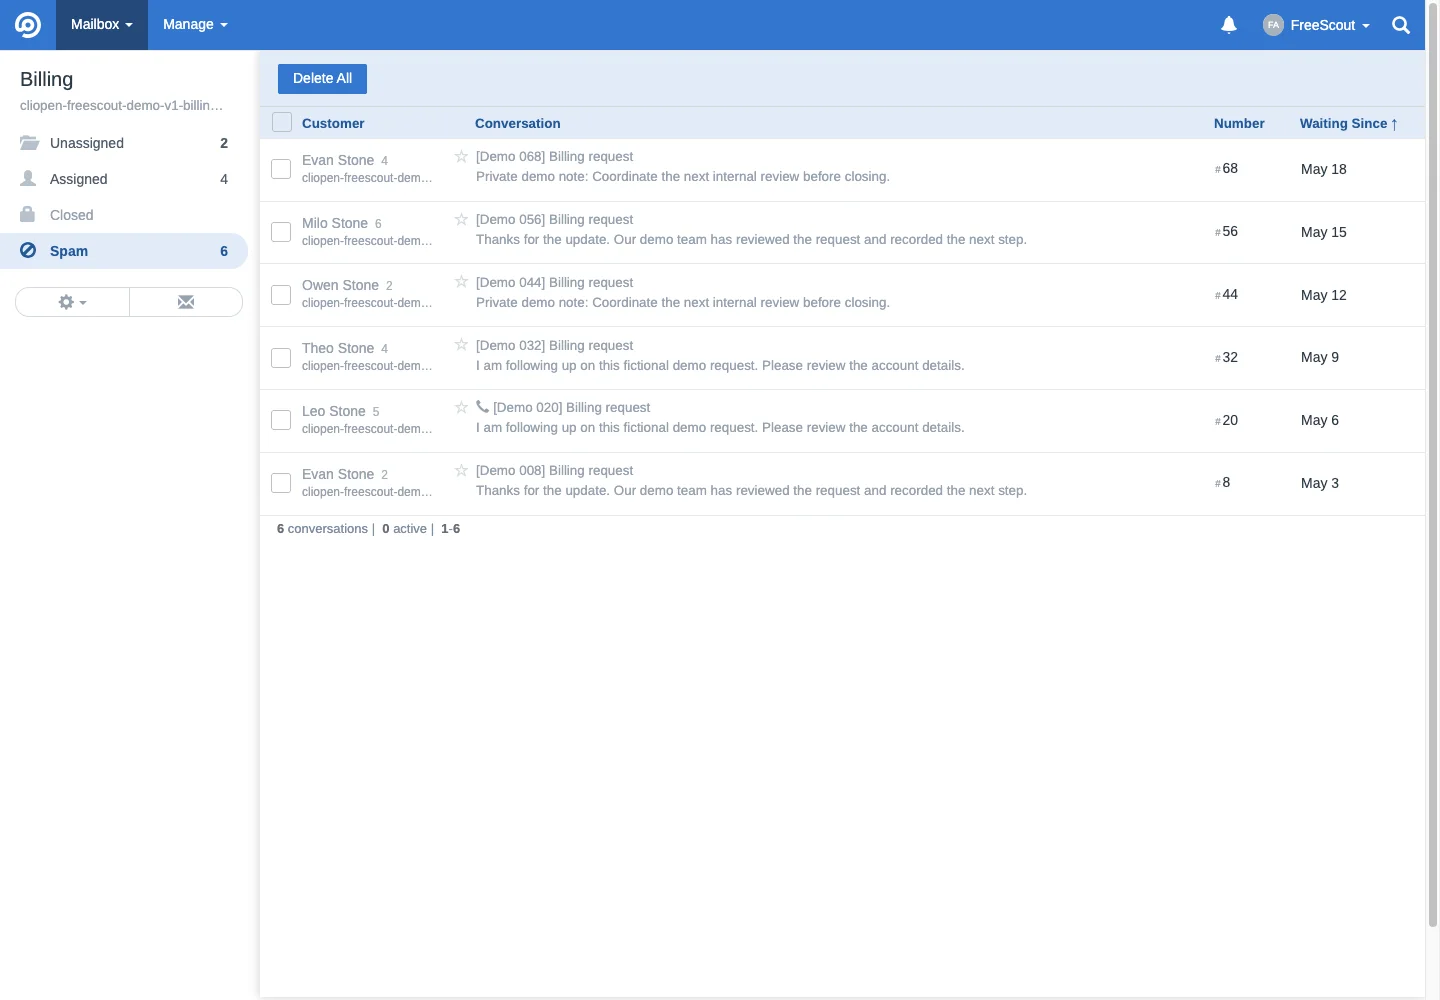Click customer name Theo Stone
The width and height of the screenshot is (1440, 1000).
338,348
